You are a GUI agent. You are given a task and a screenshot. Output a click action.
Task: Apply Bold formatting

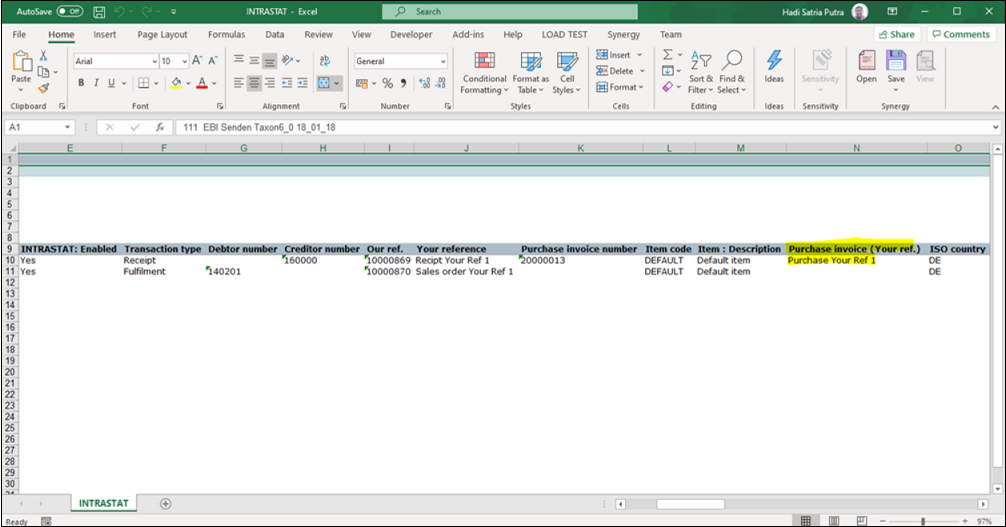coord(81,83)
